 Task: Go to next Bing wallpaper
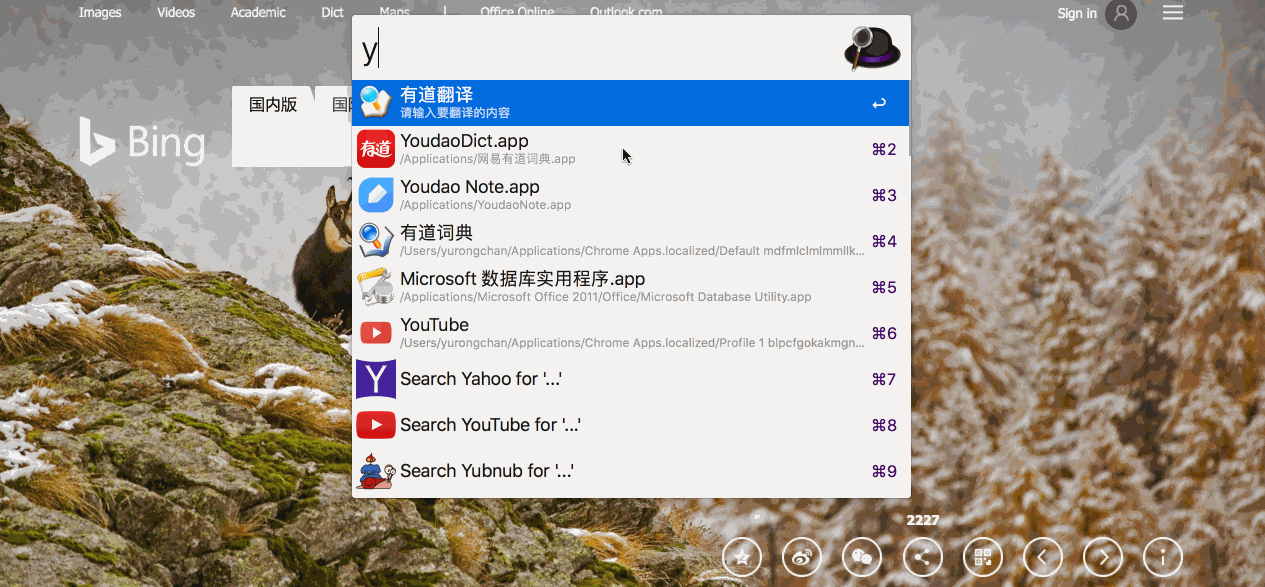tap(1103, 557)
